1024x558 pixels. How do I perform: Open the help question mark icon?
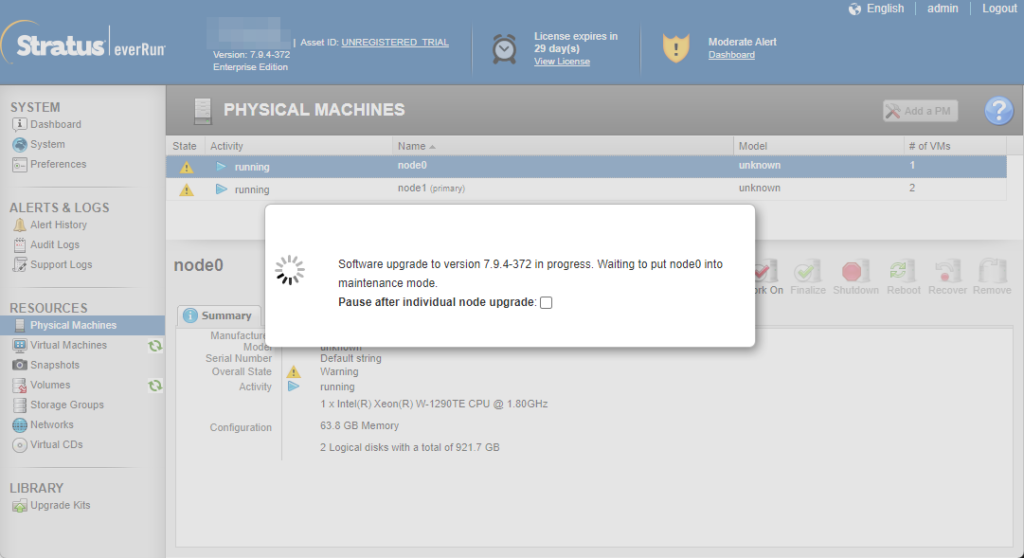(999, 110)
